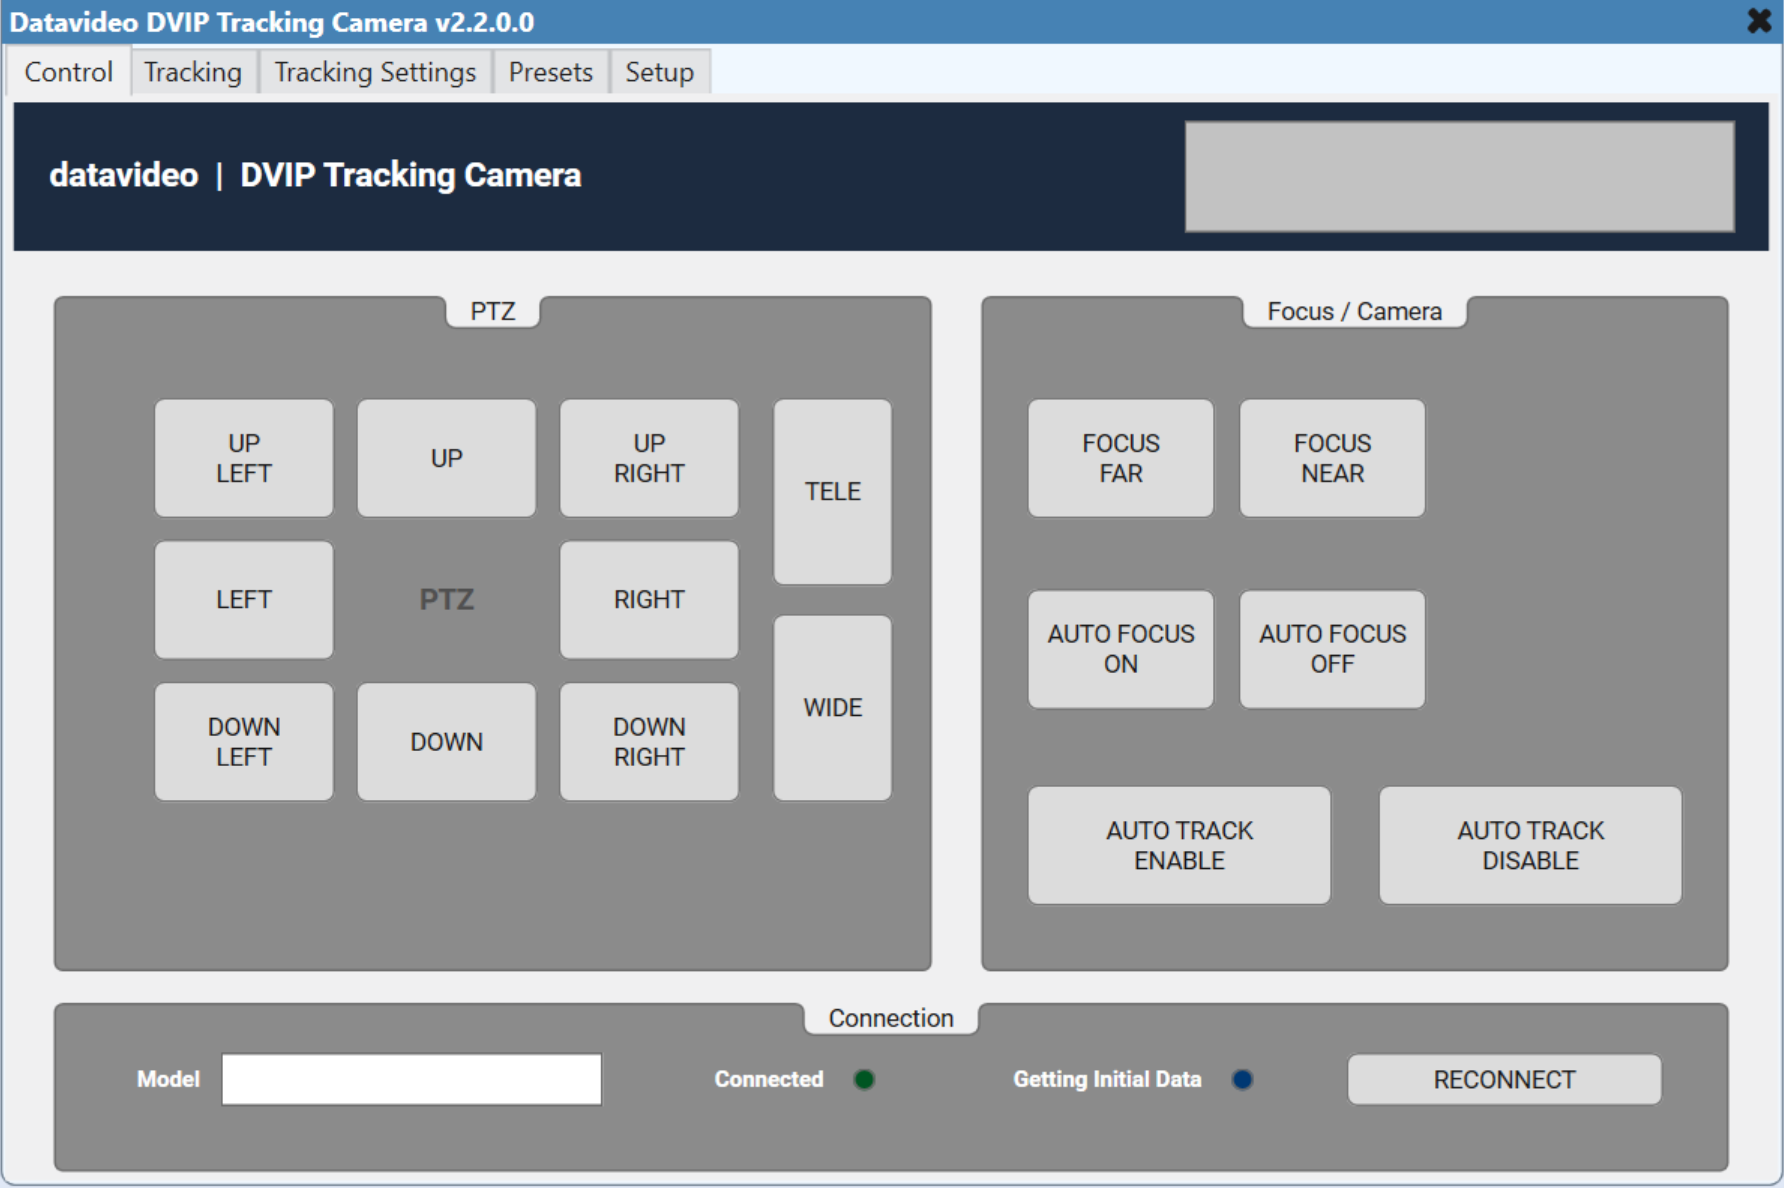Tilt camera with the DOWN button
Viewport: 1784px width, 1188px height.
[446, 742]
